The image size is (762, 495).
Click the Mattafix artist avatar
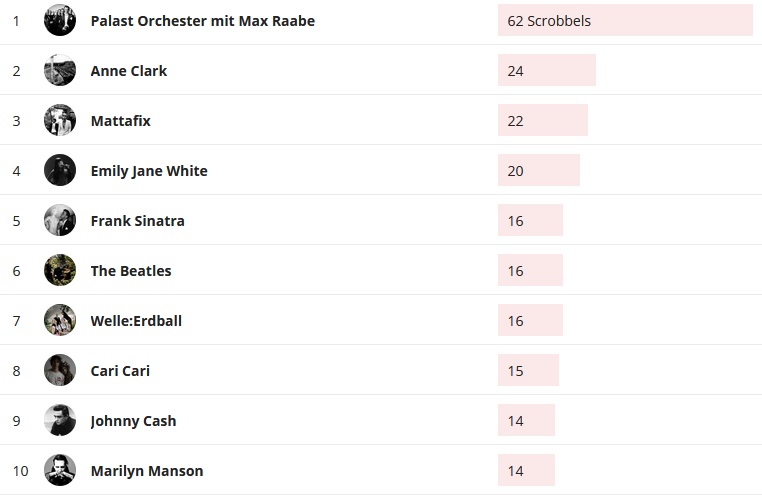(60, 120)
